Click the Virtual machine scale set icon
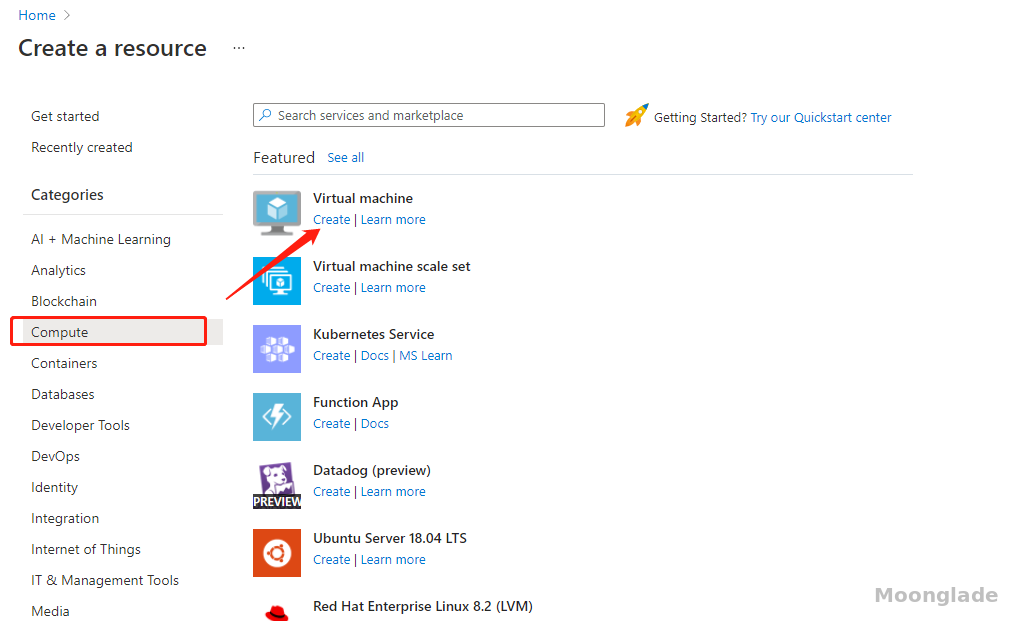 tap(277, 280)
